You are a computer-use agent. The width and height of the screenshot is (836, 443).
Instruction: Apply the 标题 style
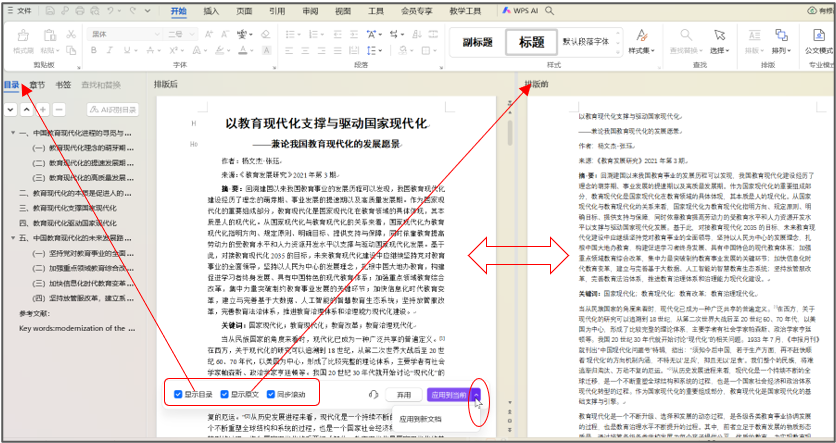pos(531,42)
